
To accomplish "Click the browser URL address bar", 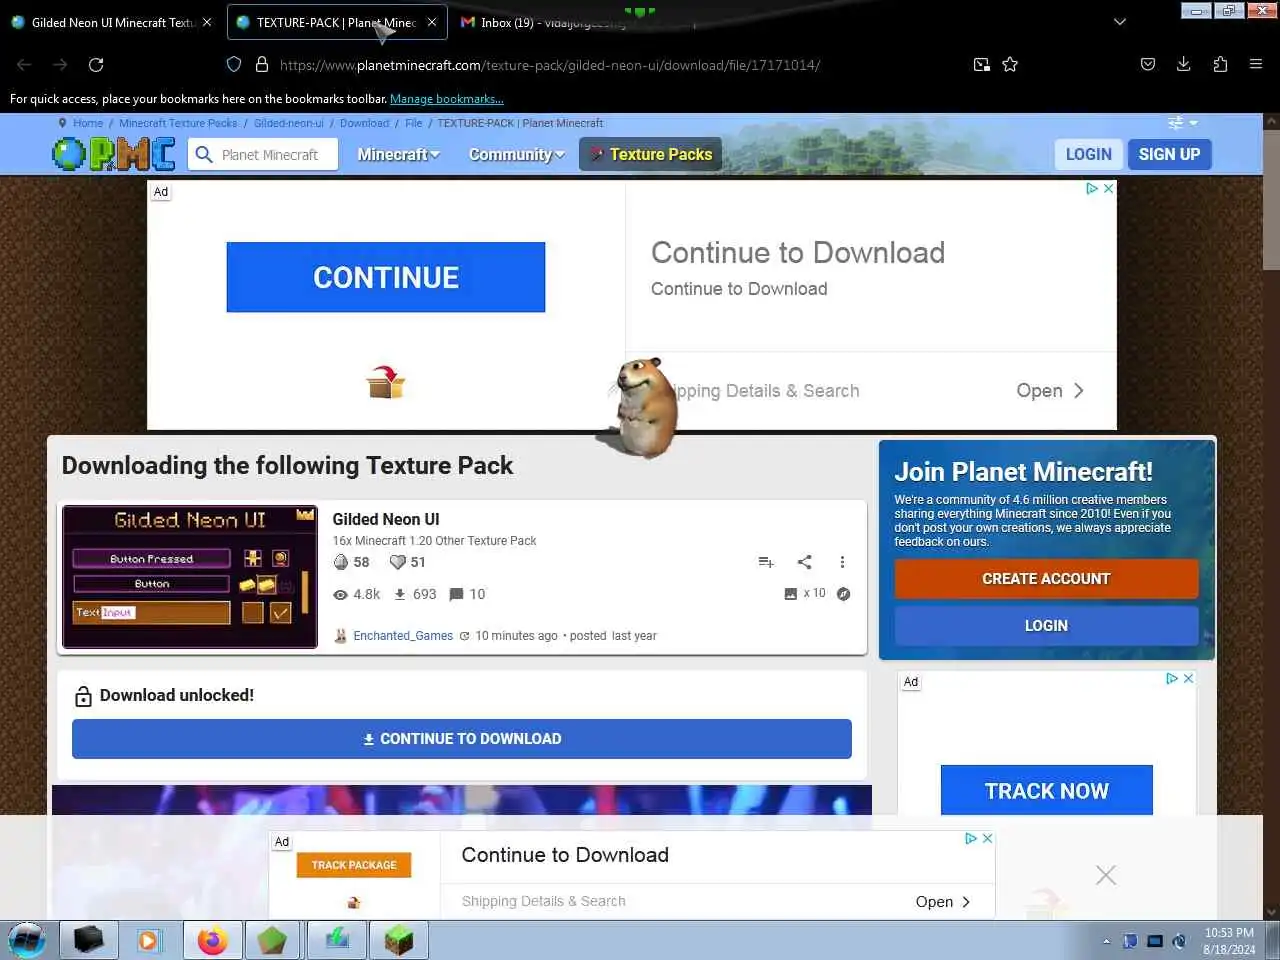I will [x=550, y=65].
